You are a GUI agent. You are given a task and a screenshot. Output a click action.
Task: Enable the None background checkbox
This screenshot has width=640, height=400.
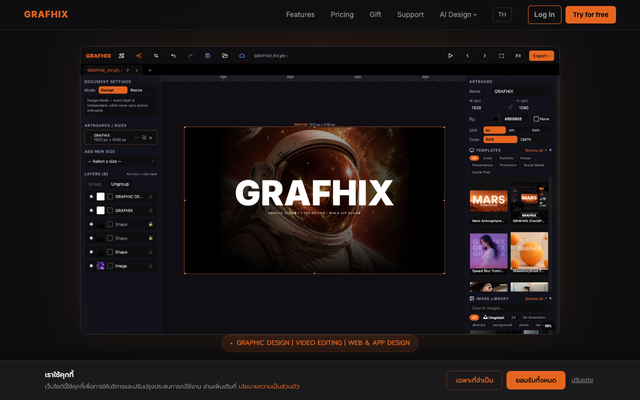536,119
